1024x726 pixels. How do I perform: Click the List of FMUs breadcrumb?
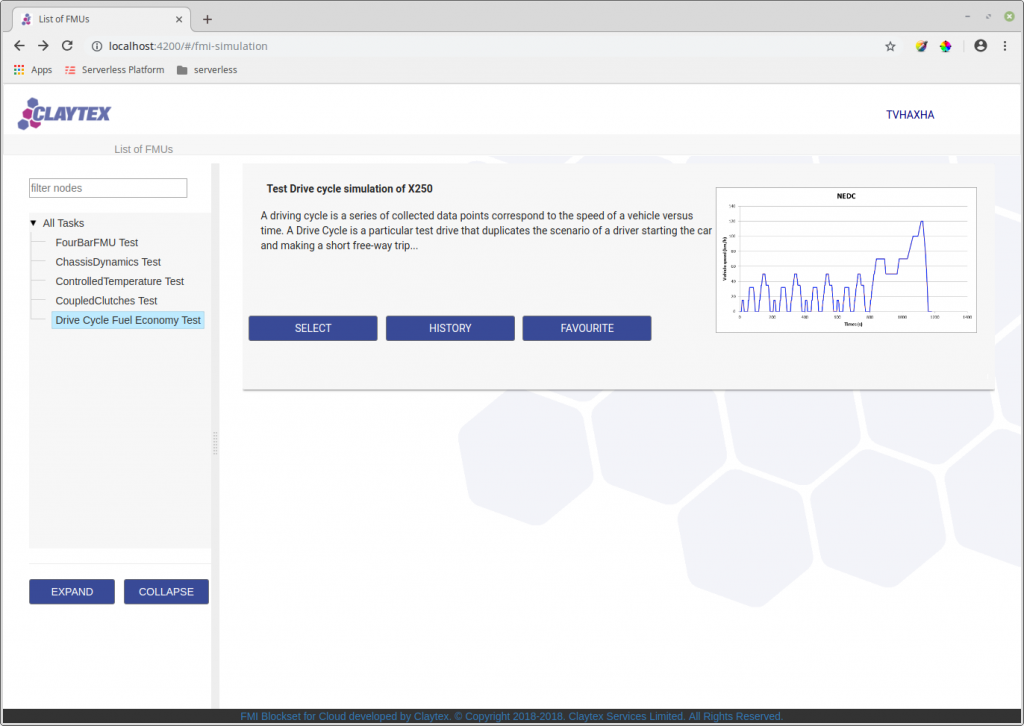tap(144, 150)
